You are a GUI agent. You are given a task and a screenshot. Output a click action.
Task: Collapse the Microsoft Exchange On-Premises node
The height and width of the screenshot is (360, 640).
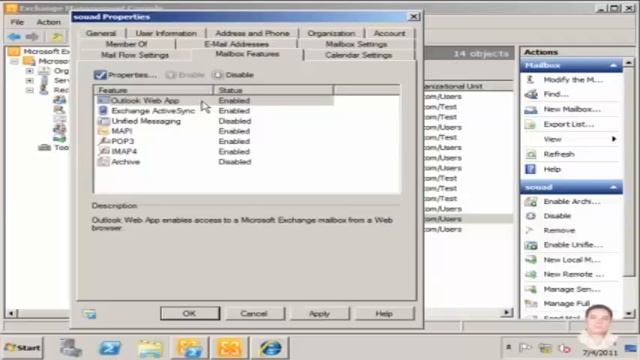[x=15, y=61]
